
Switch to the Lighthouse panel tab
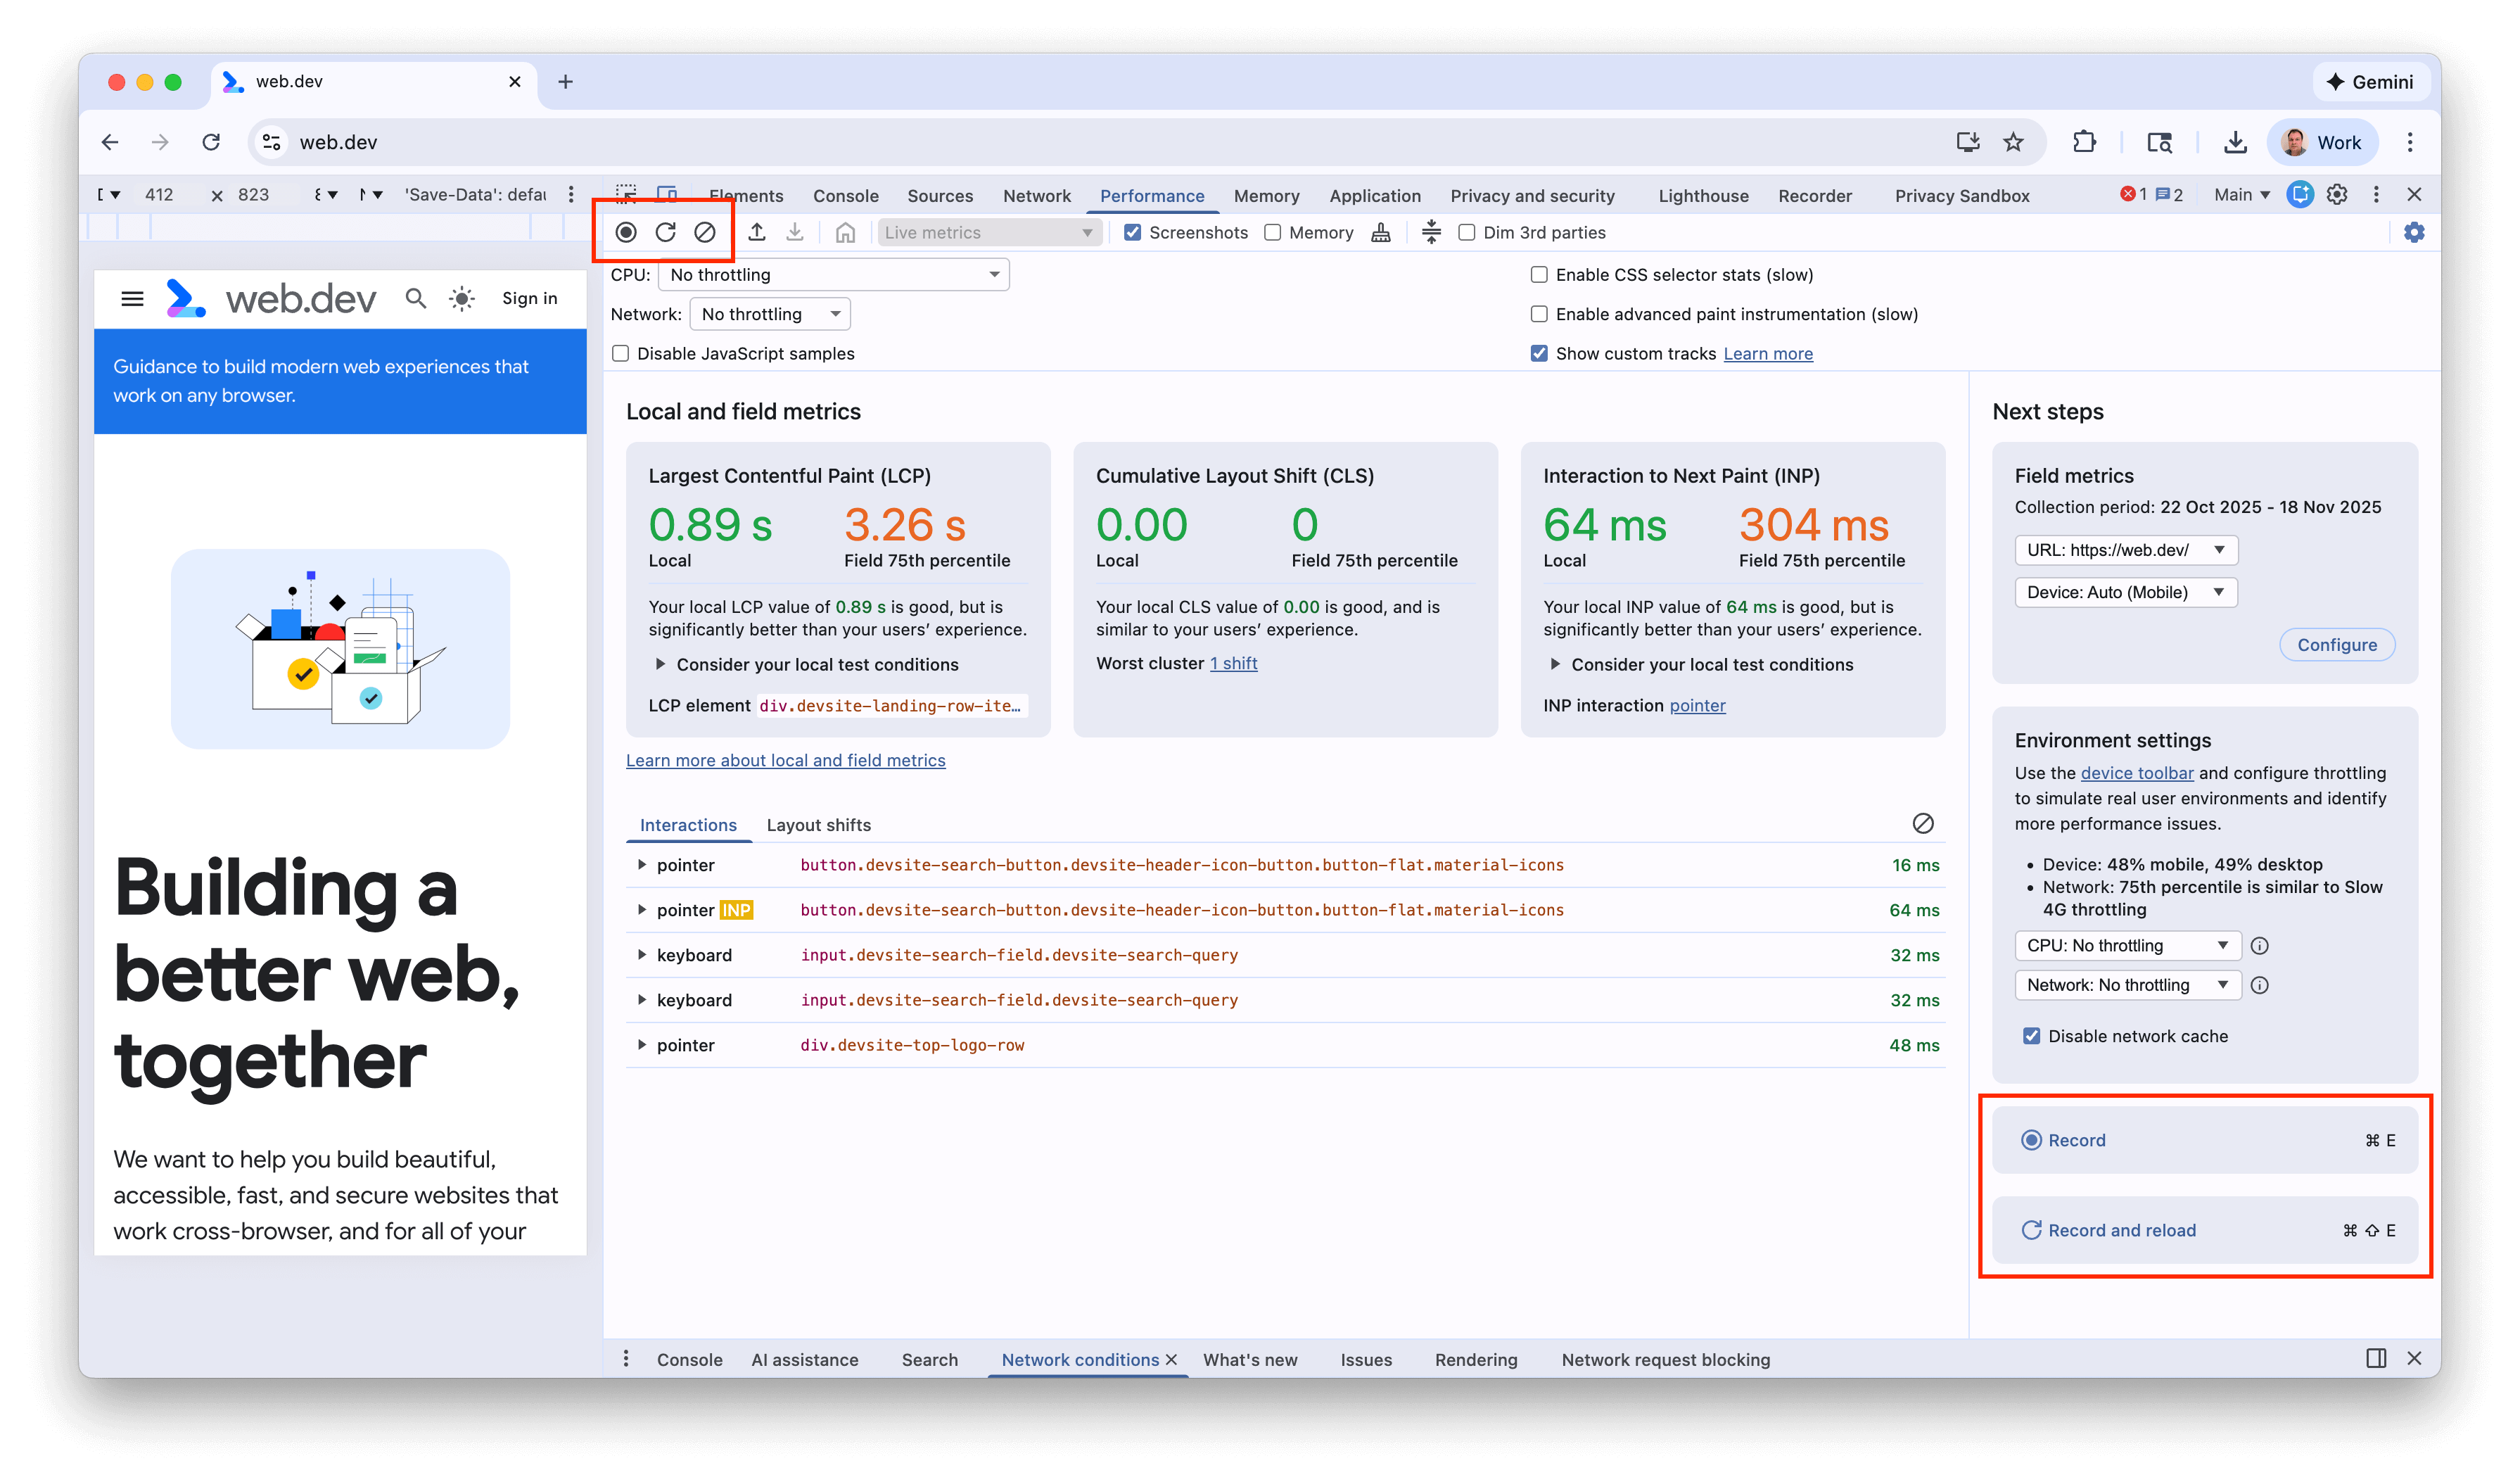(x=1703, y=195)
